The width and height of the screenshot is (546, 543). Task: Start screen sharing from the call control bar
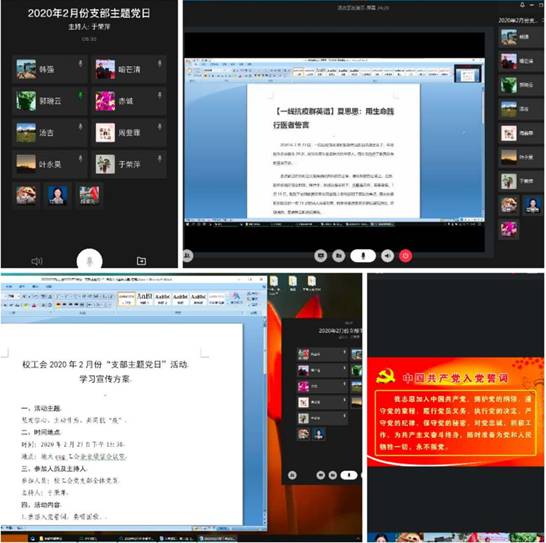pos(321,256)
